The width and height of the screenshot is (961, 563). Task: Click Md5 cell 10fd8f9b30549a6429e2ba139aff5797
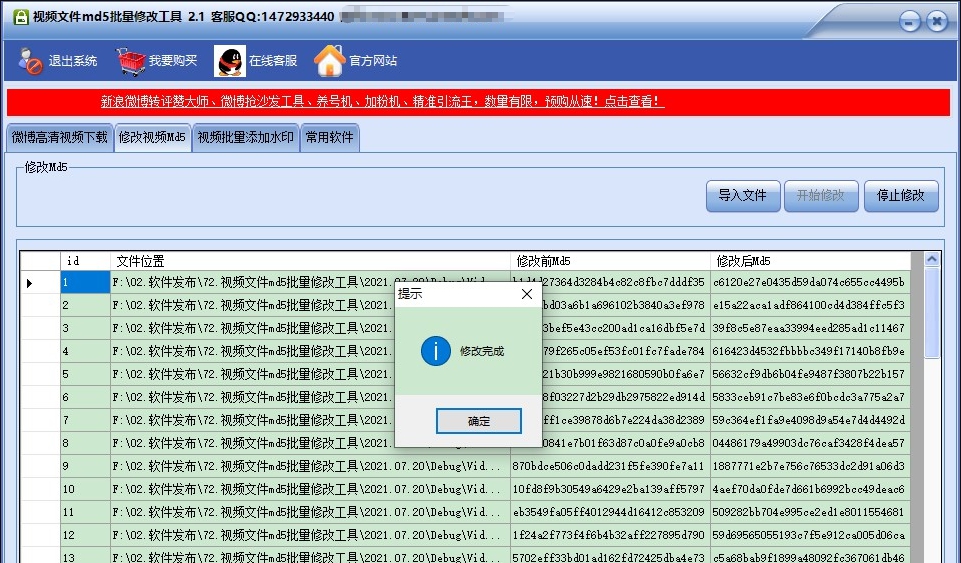(x=610, y=489)
